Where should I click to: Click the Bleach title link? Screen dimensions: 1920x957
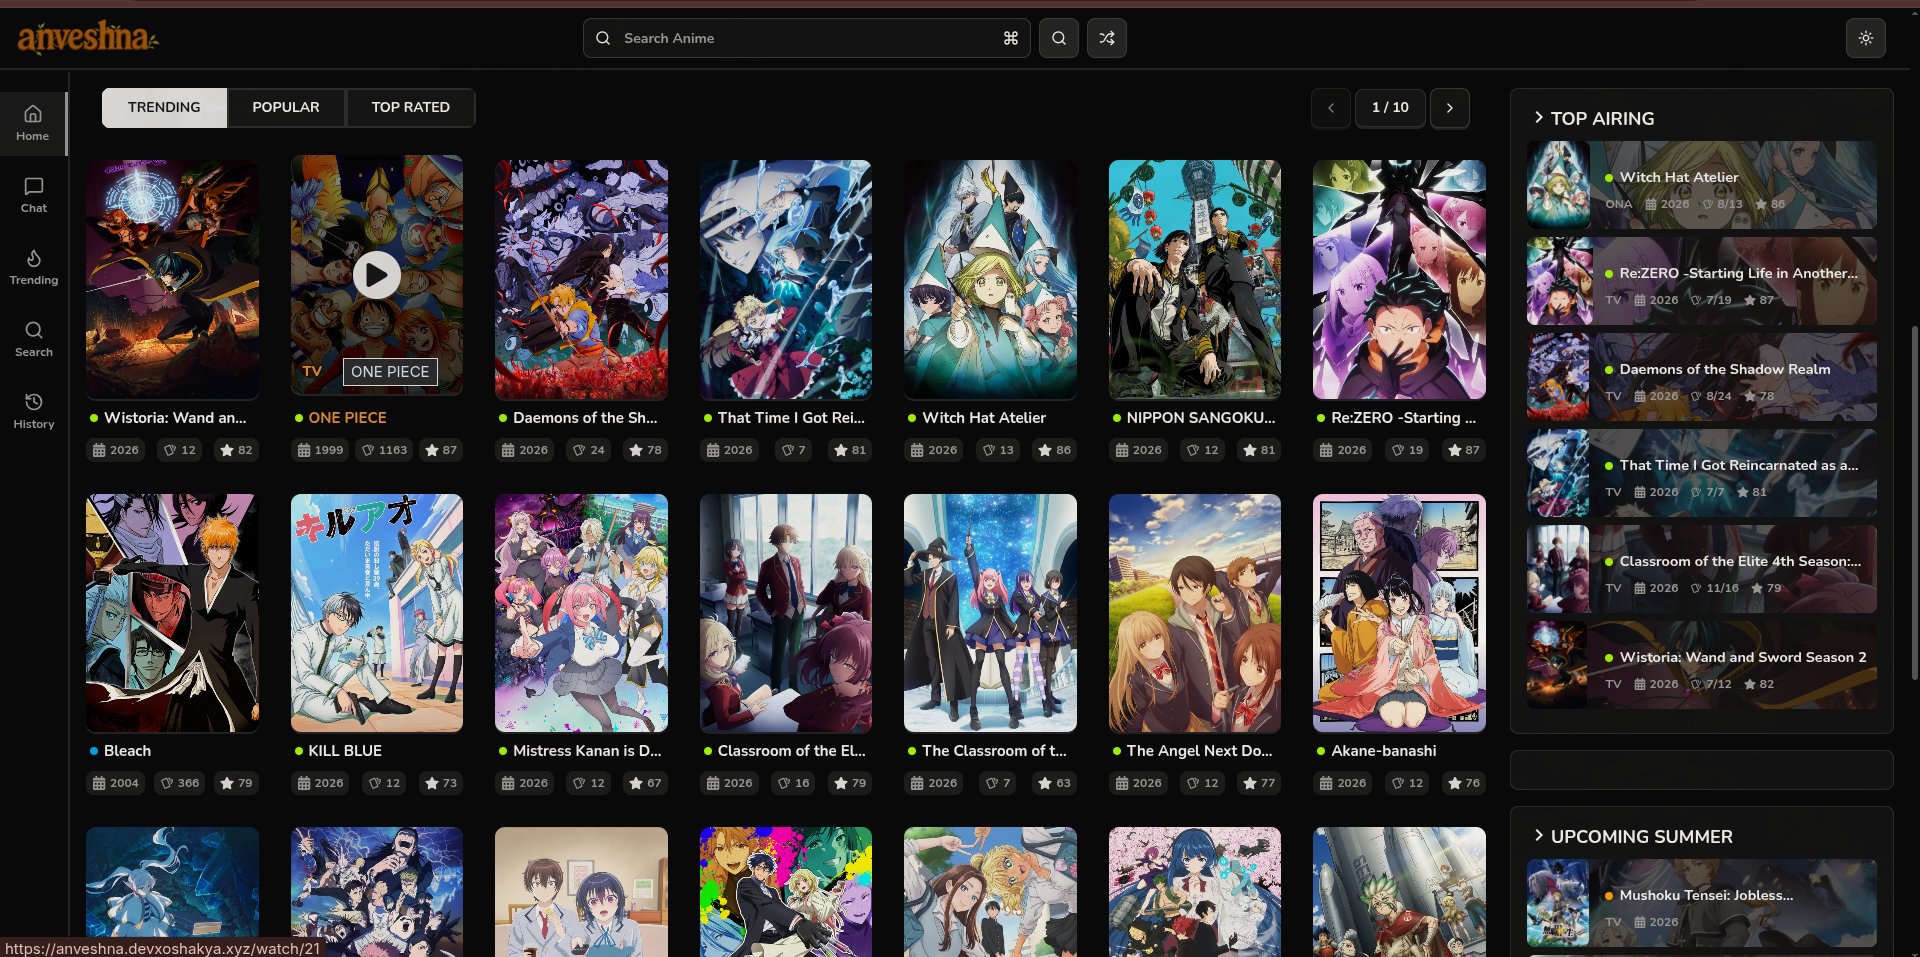(127, 750)
